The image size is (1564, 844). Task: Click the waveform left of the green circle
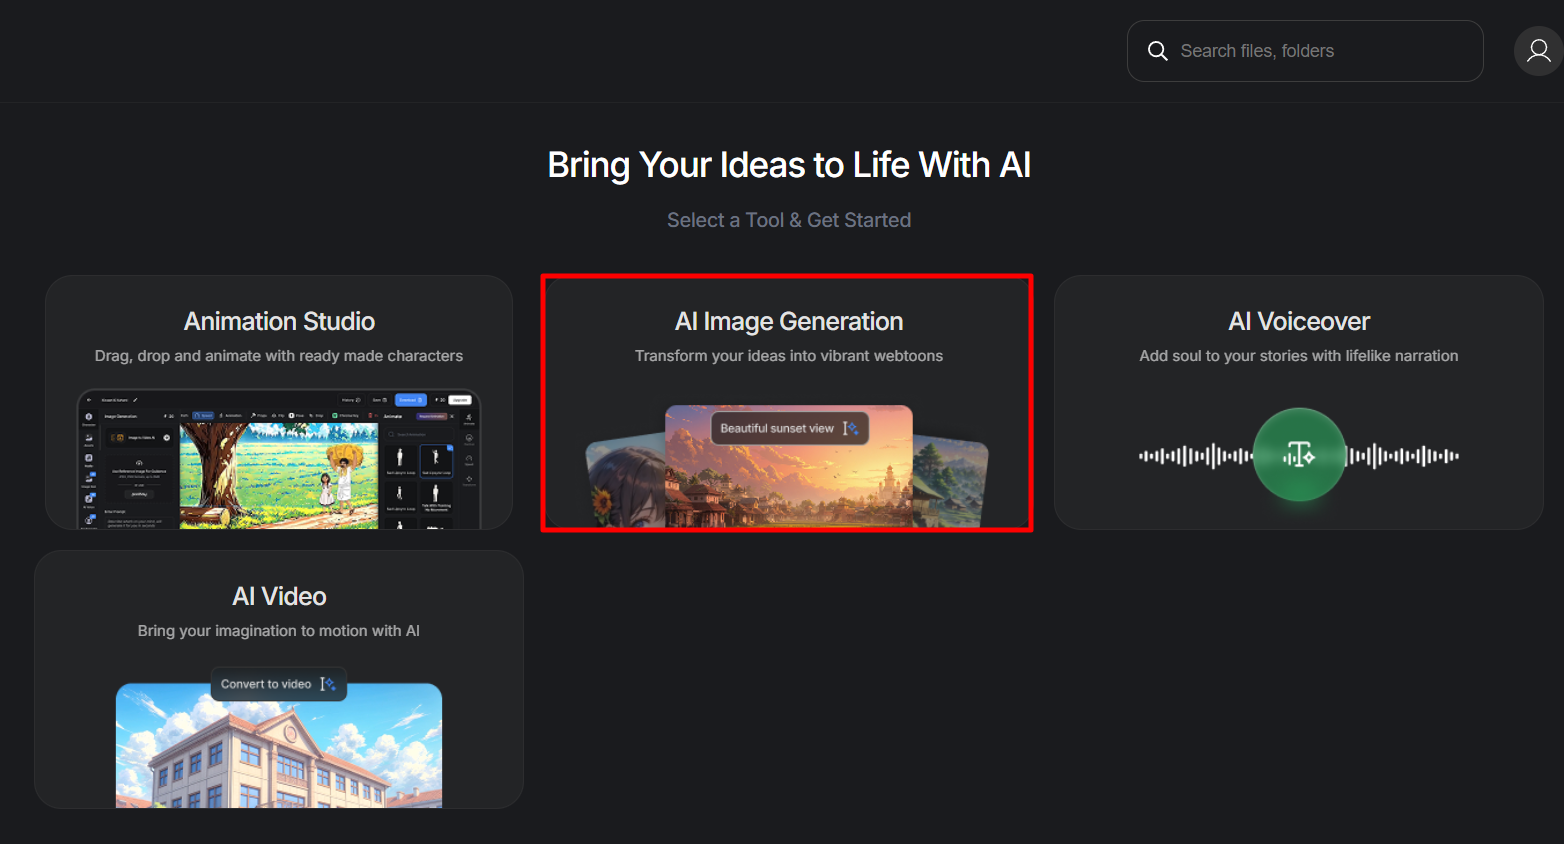[x=1195, y=456]
